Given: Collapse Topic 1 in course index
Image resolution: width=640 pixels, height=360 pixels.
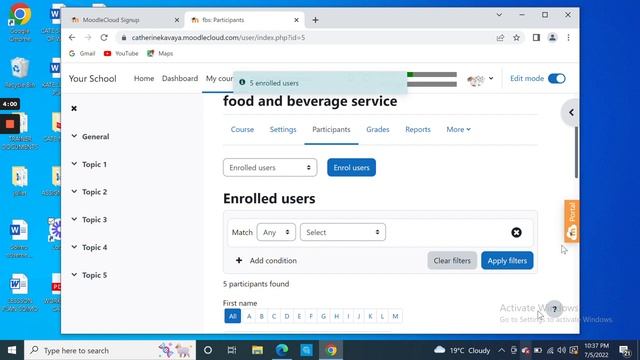Looking at the screenshot, I should pos(74,164).
